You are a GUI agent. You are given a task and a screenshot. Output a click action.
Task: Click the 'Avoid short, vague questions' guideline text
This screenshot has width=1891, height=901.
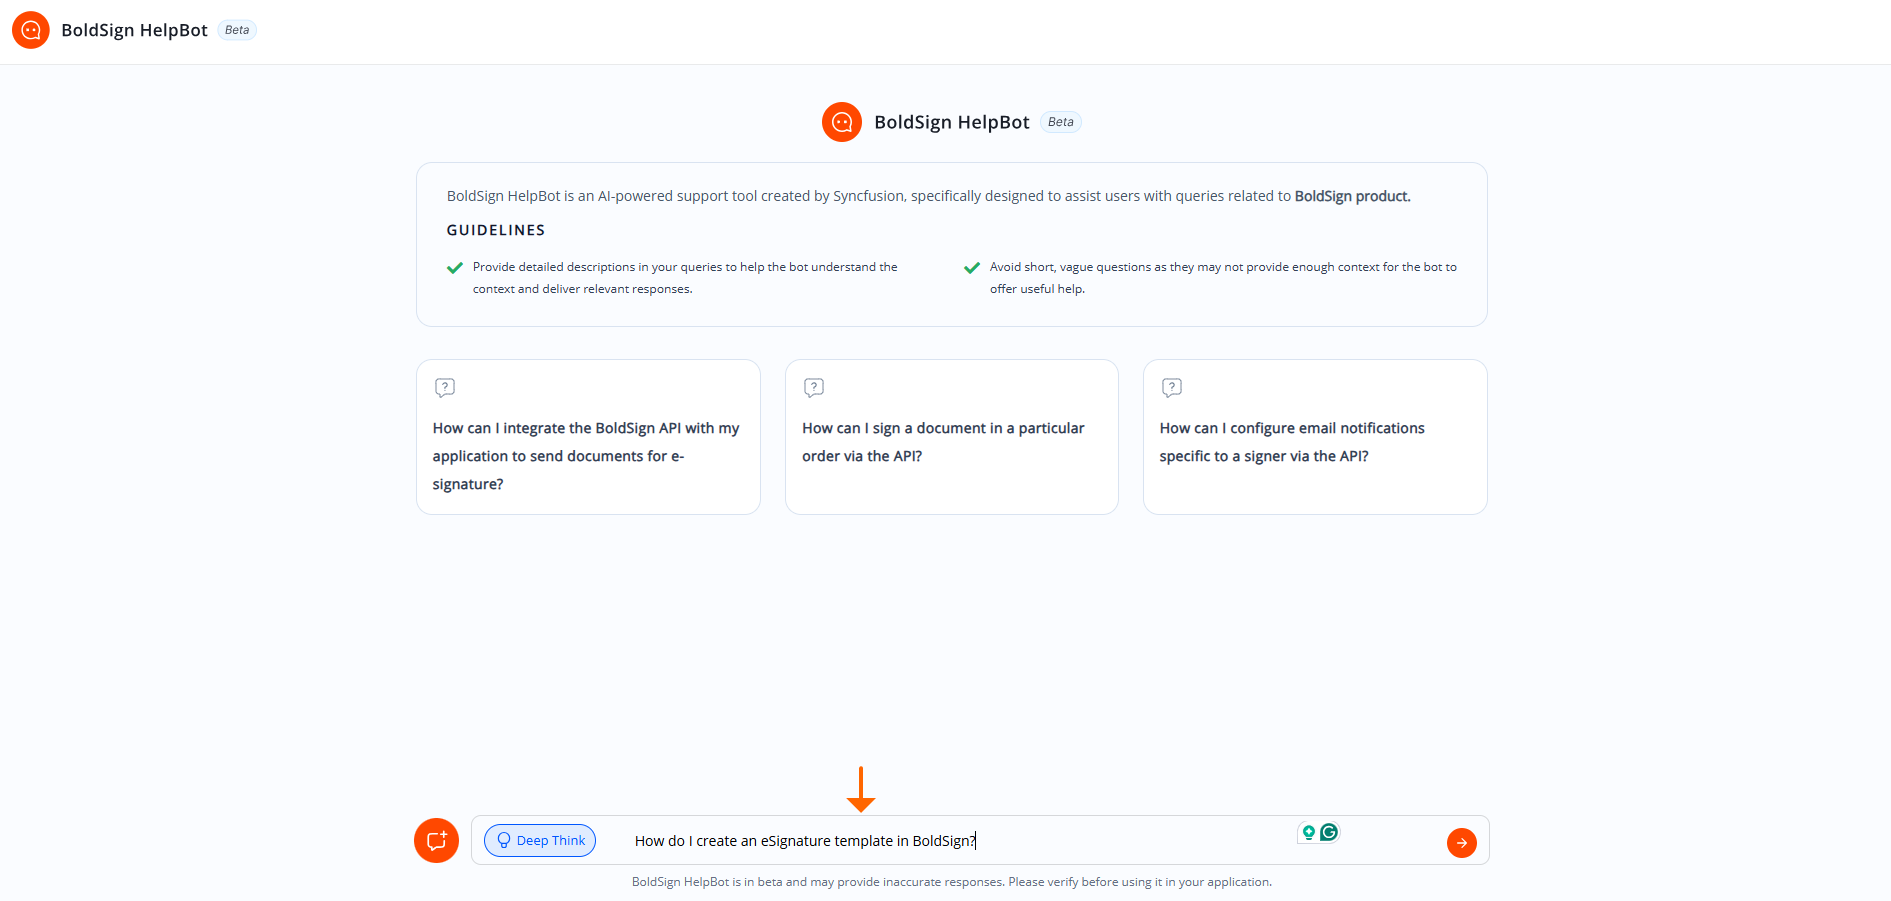pyautogui.click(x=1223, y=278)
